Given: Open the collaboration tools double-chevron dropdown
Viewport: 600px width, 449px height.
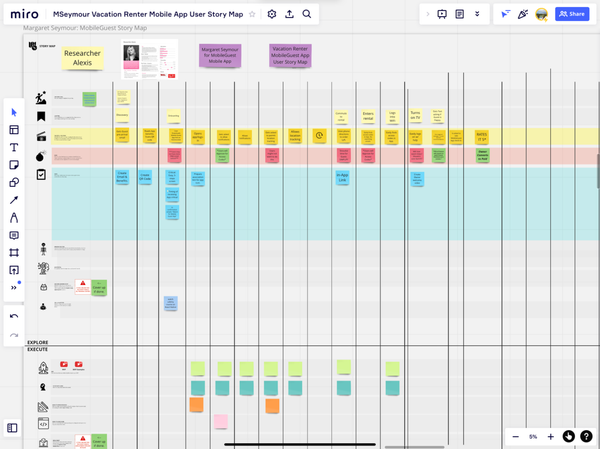Looking at the screenshot, I should click(477, 15).
